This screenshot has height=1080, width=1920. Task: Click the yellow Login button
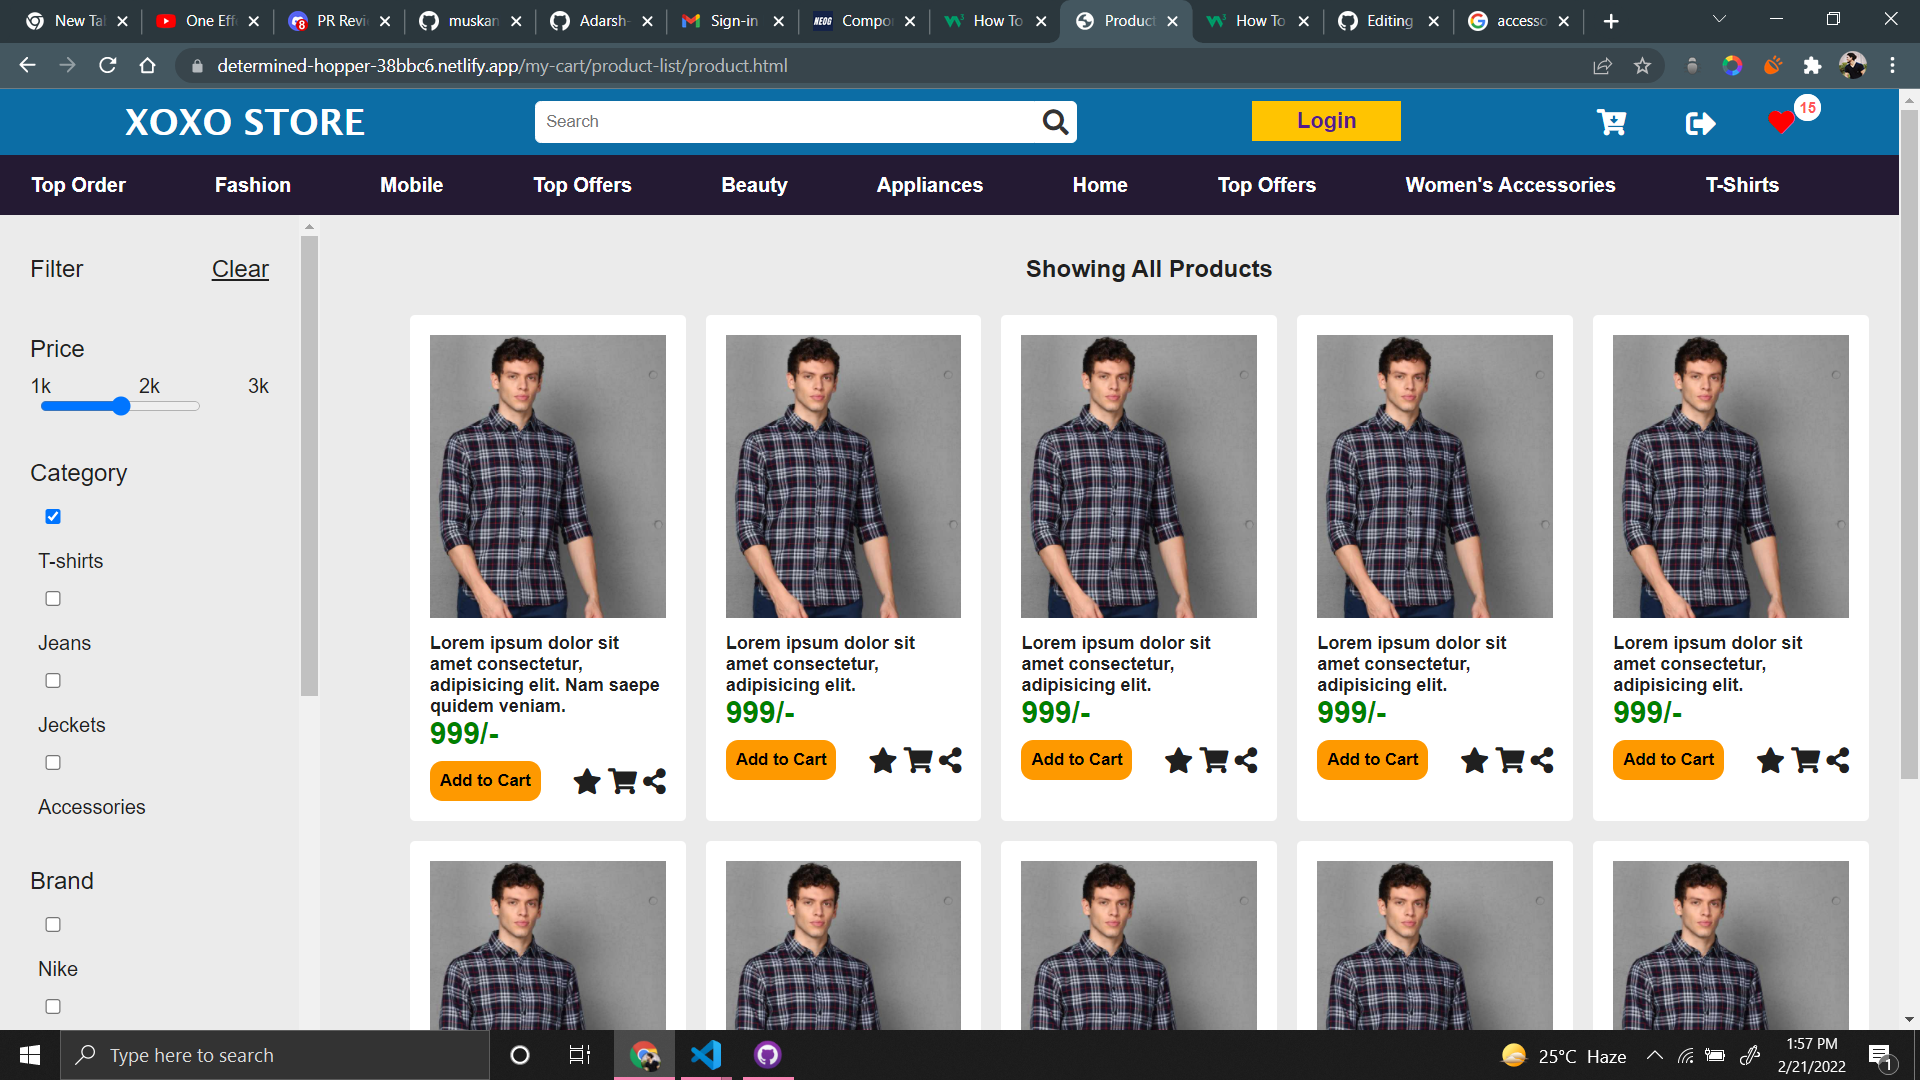(1326, 120)
